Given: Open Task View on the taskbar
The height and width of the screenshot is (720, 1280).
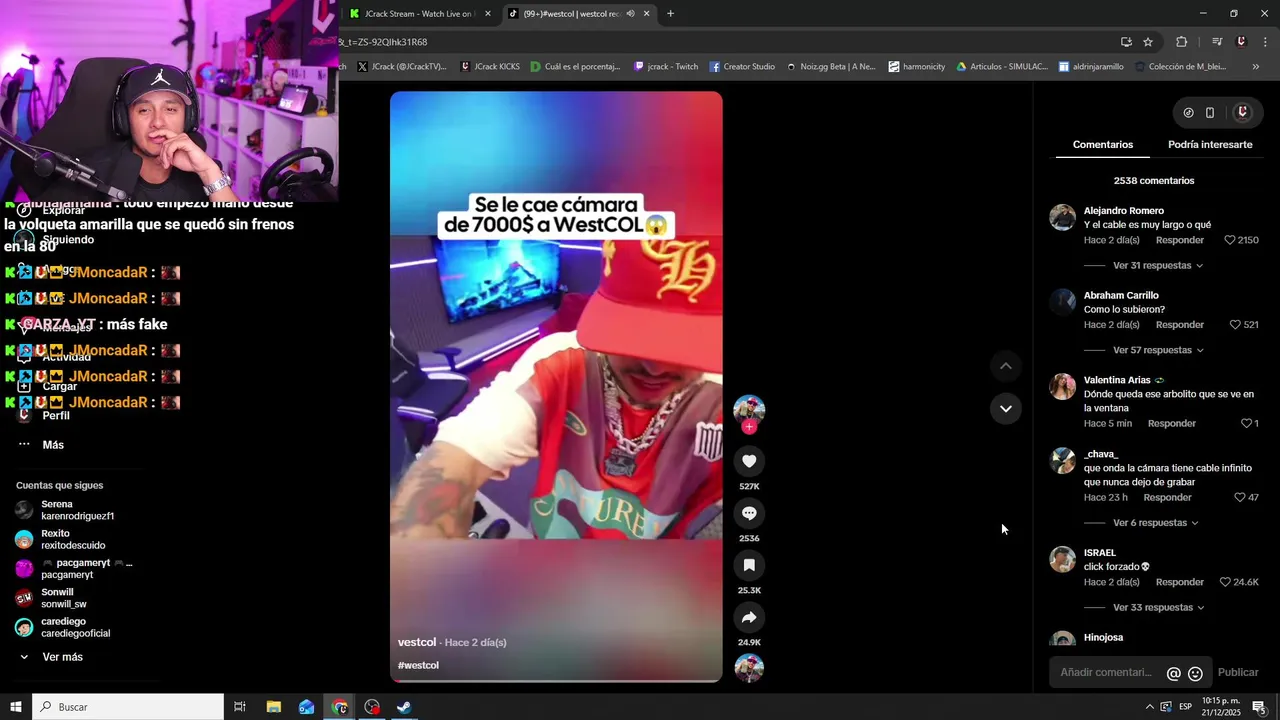Looking at the screenshot, I should point(240,707).
